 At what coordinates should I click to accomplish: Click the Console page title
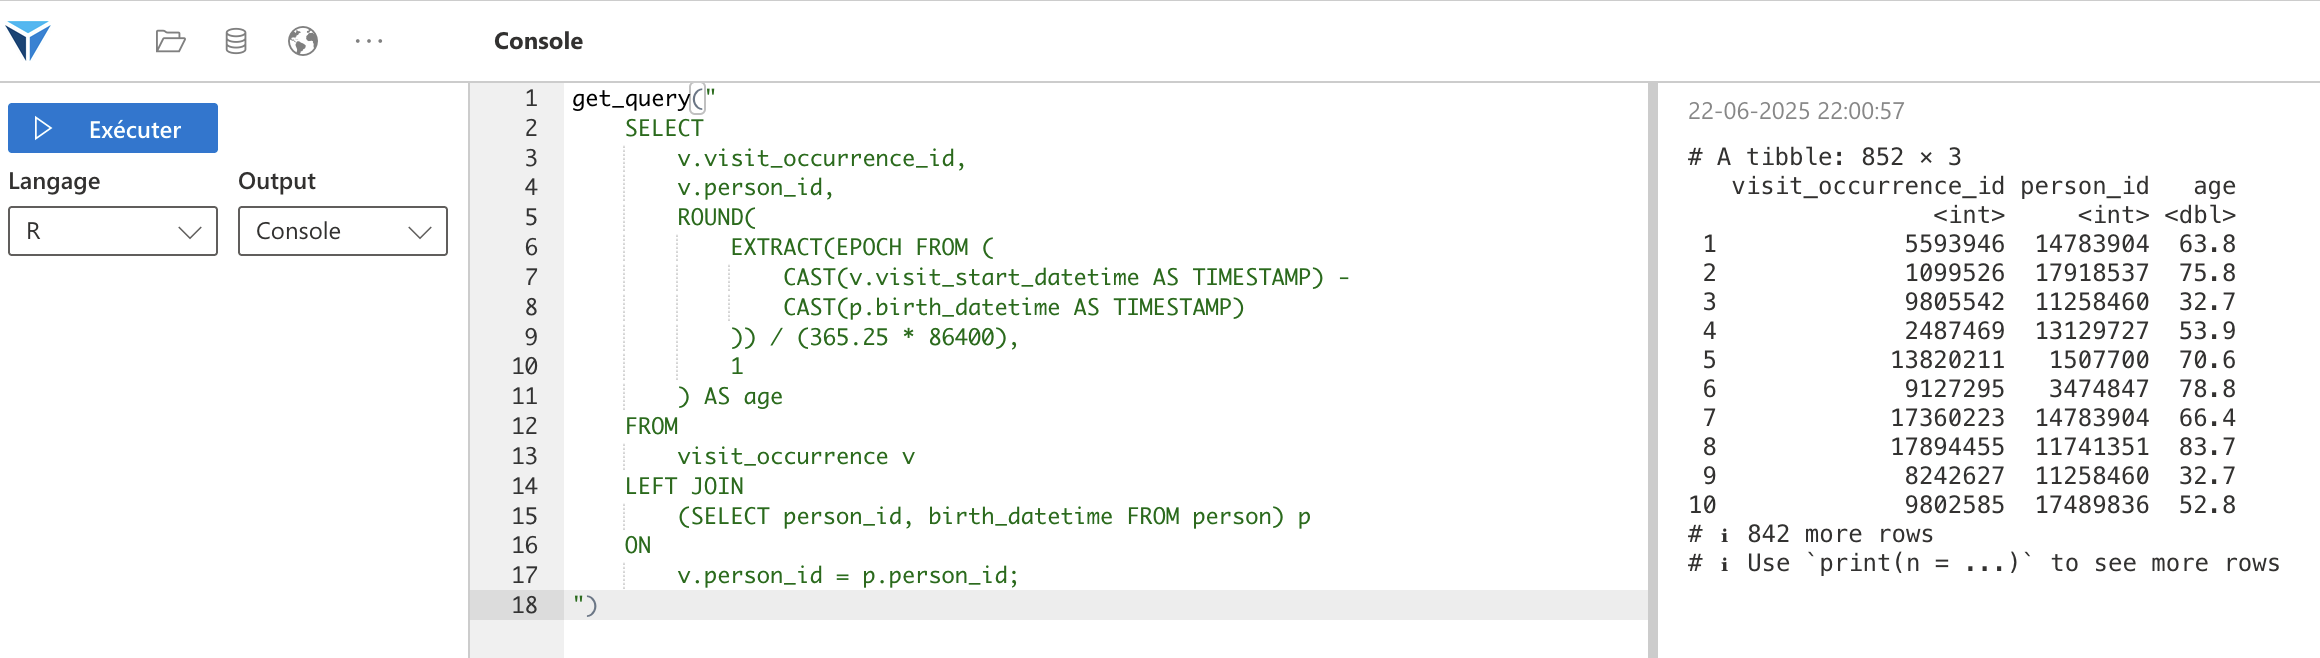tap(538, 41)
